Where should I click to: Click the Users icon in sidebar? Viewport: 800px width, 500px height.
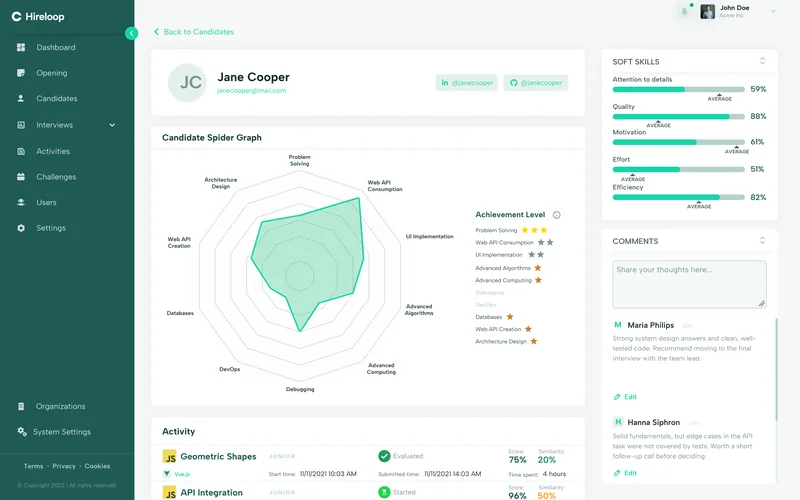(x=21, y=203)
